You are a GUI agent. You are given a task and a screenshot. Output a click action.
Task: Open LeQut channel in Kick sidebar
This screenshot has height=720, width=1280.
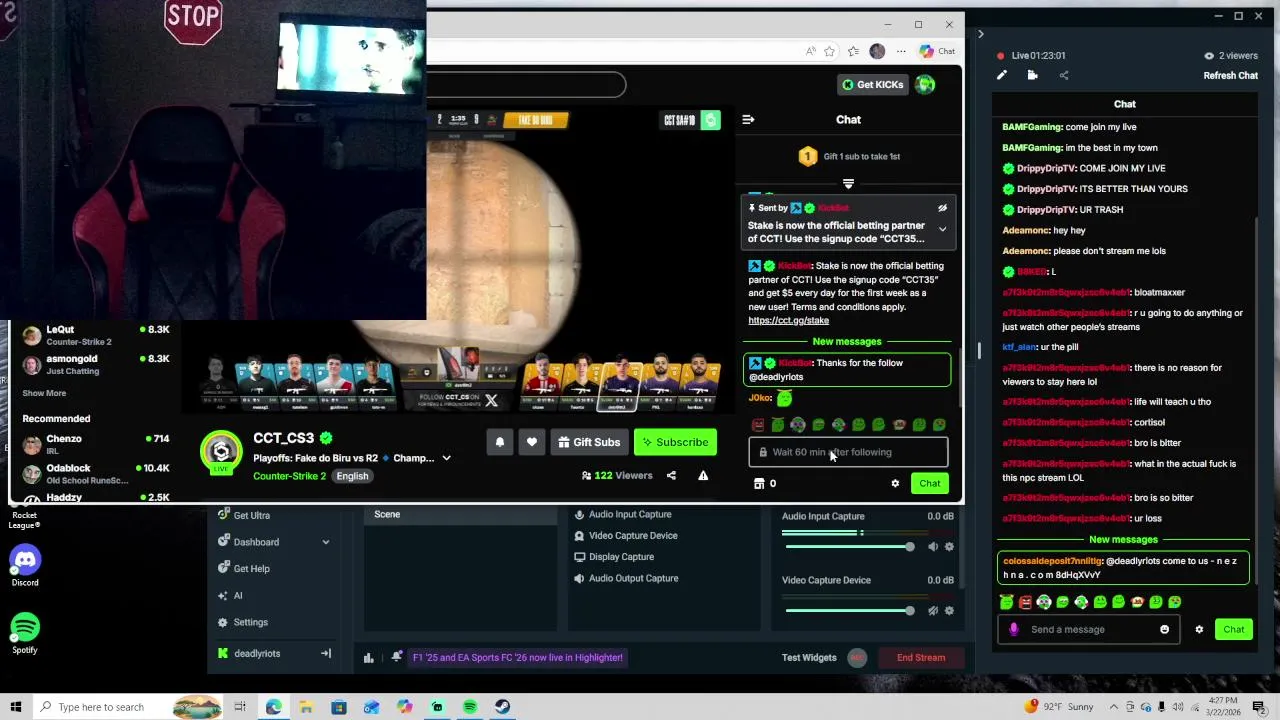[x=96, y=335]
